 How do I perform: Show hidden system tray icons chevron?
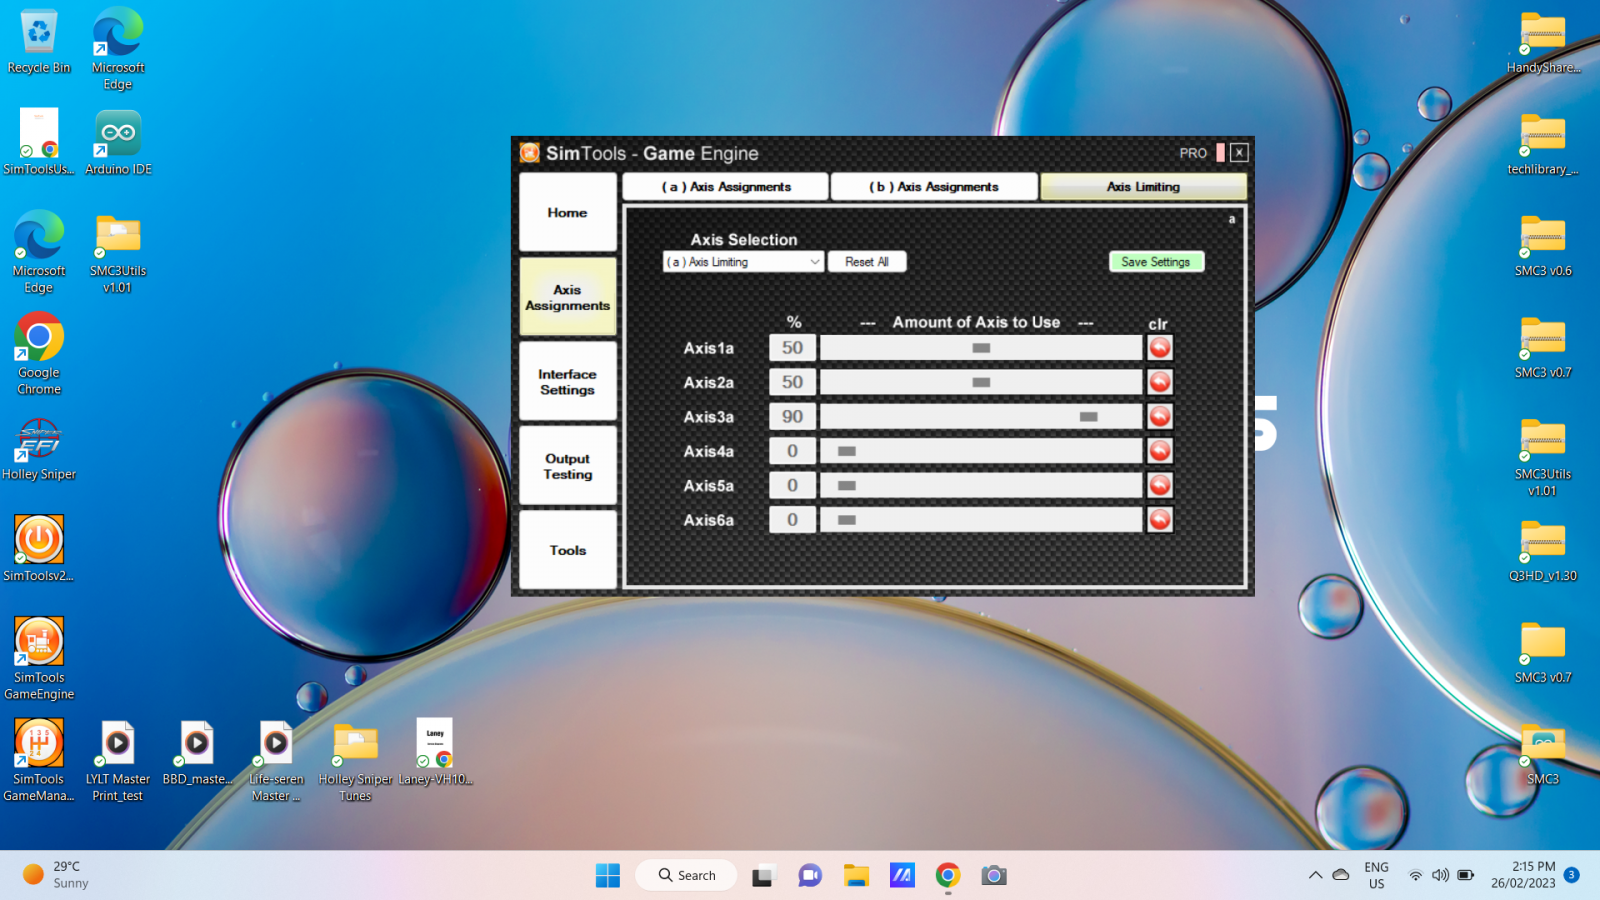[x=1315, y=875]
